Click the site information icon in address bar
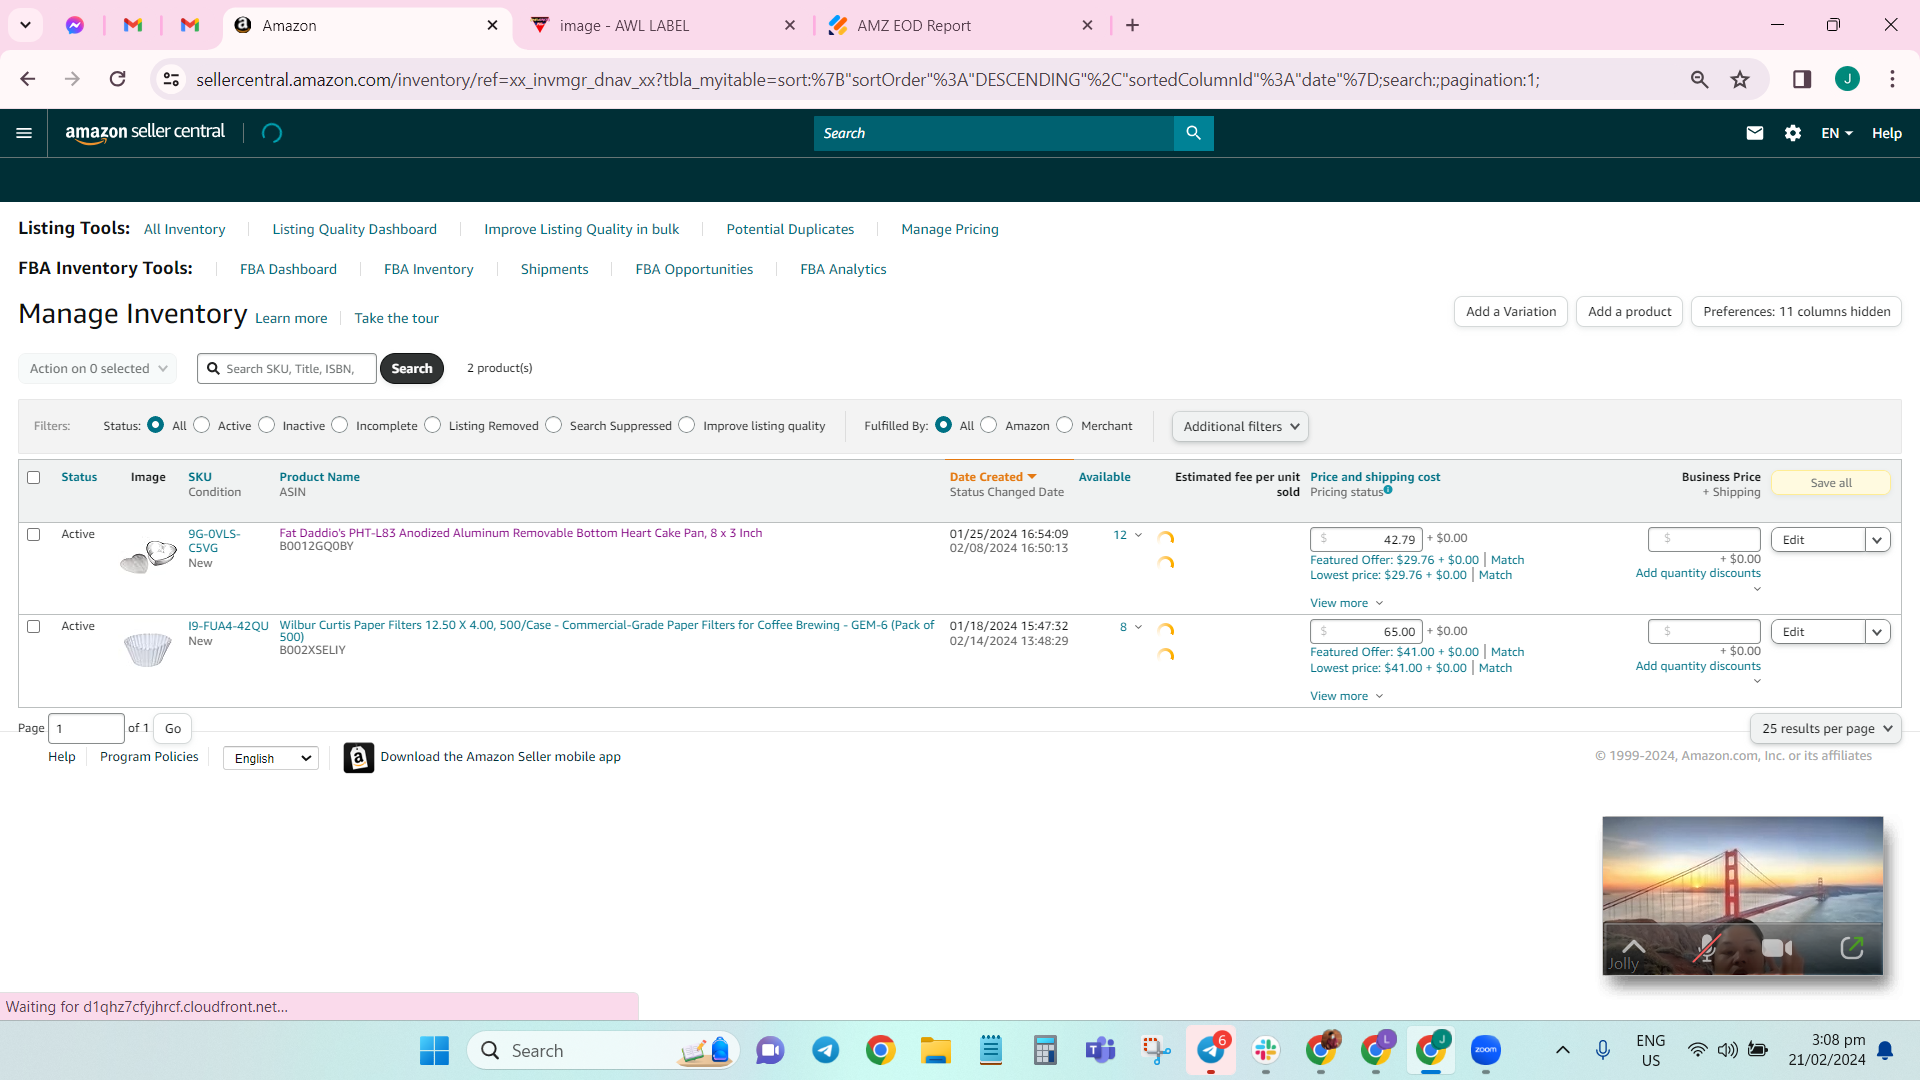This screenshot has width=1920, height=1080. tap(171, 79)
